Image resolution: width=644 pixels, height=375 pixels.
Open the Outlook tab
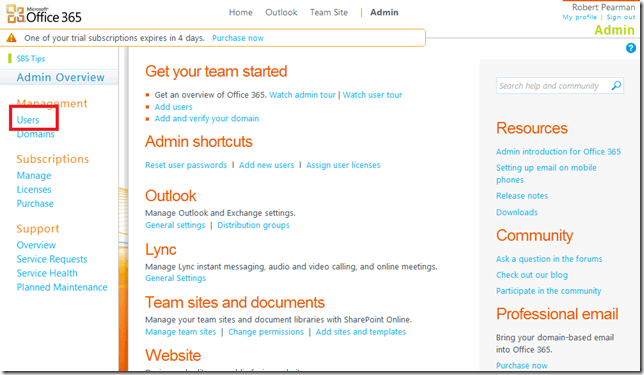(281, 12)
